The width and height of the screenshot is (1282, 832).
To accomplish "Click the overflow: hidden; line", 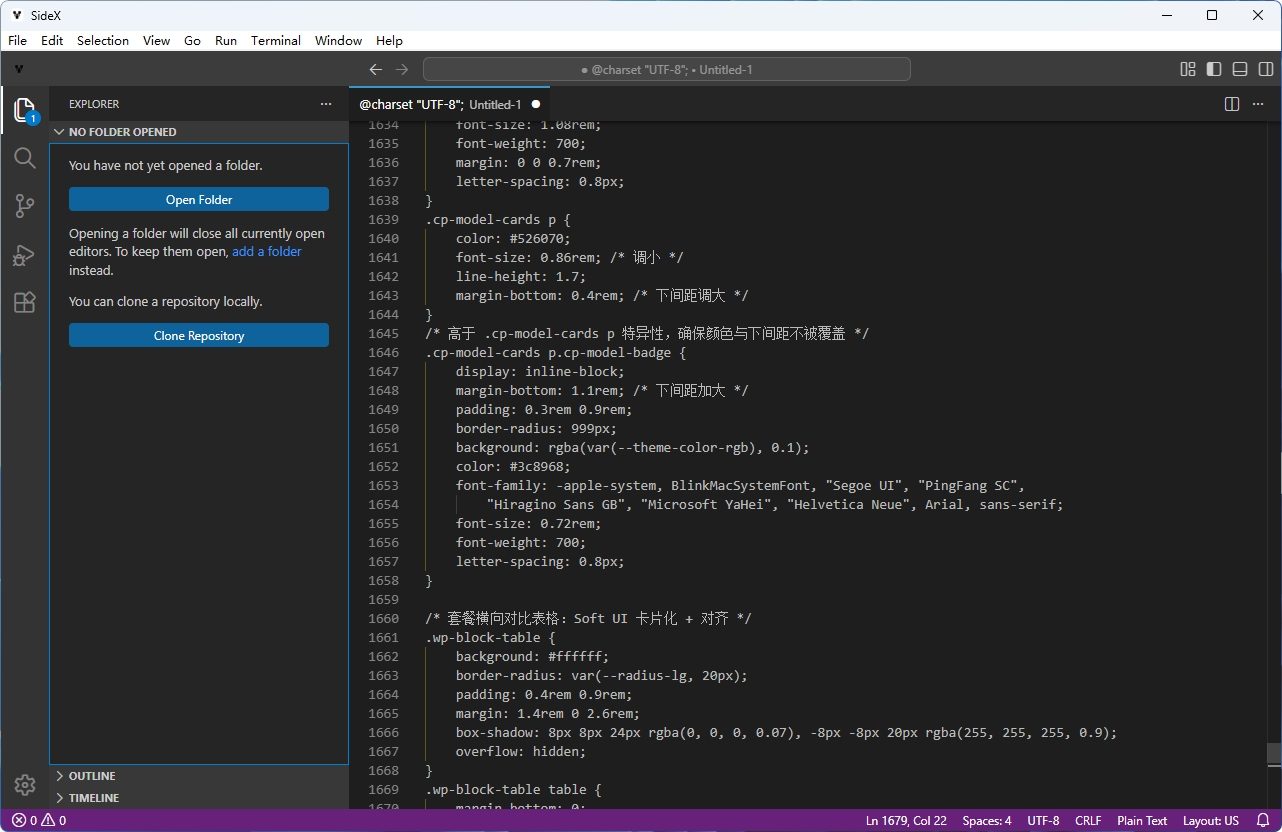I will pos(521,751).
